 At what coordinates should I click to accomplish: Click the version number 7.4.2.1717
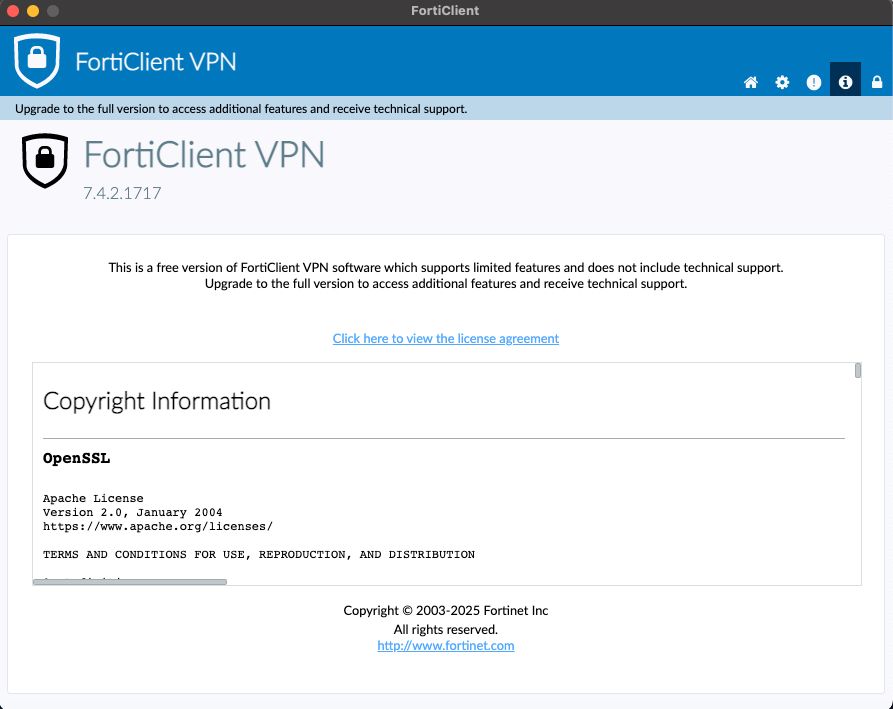[x=122, y=193]
